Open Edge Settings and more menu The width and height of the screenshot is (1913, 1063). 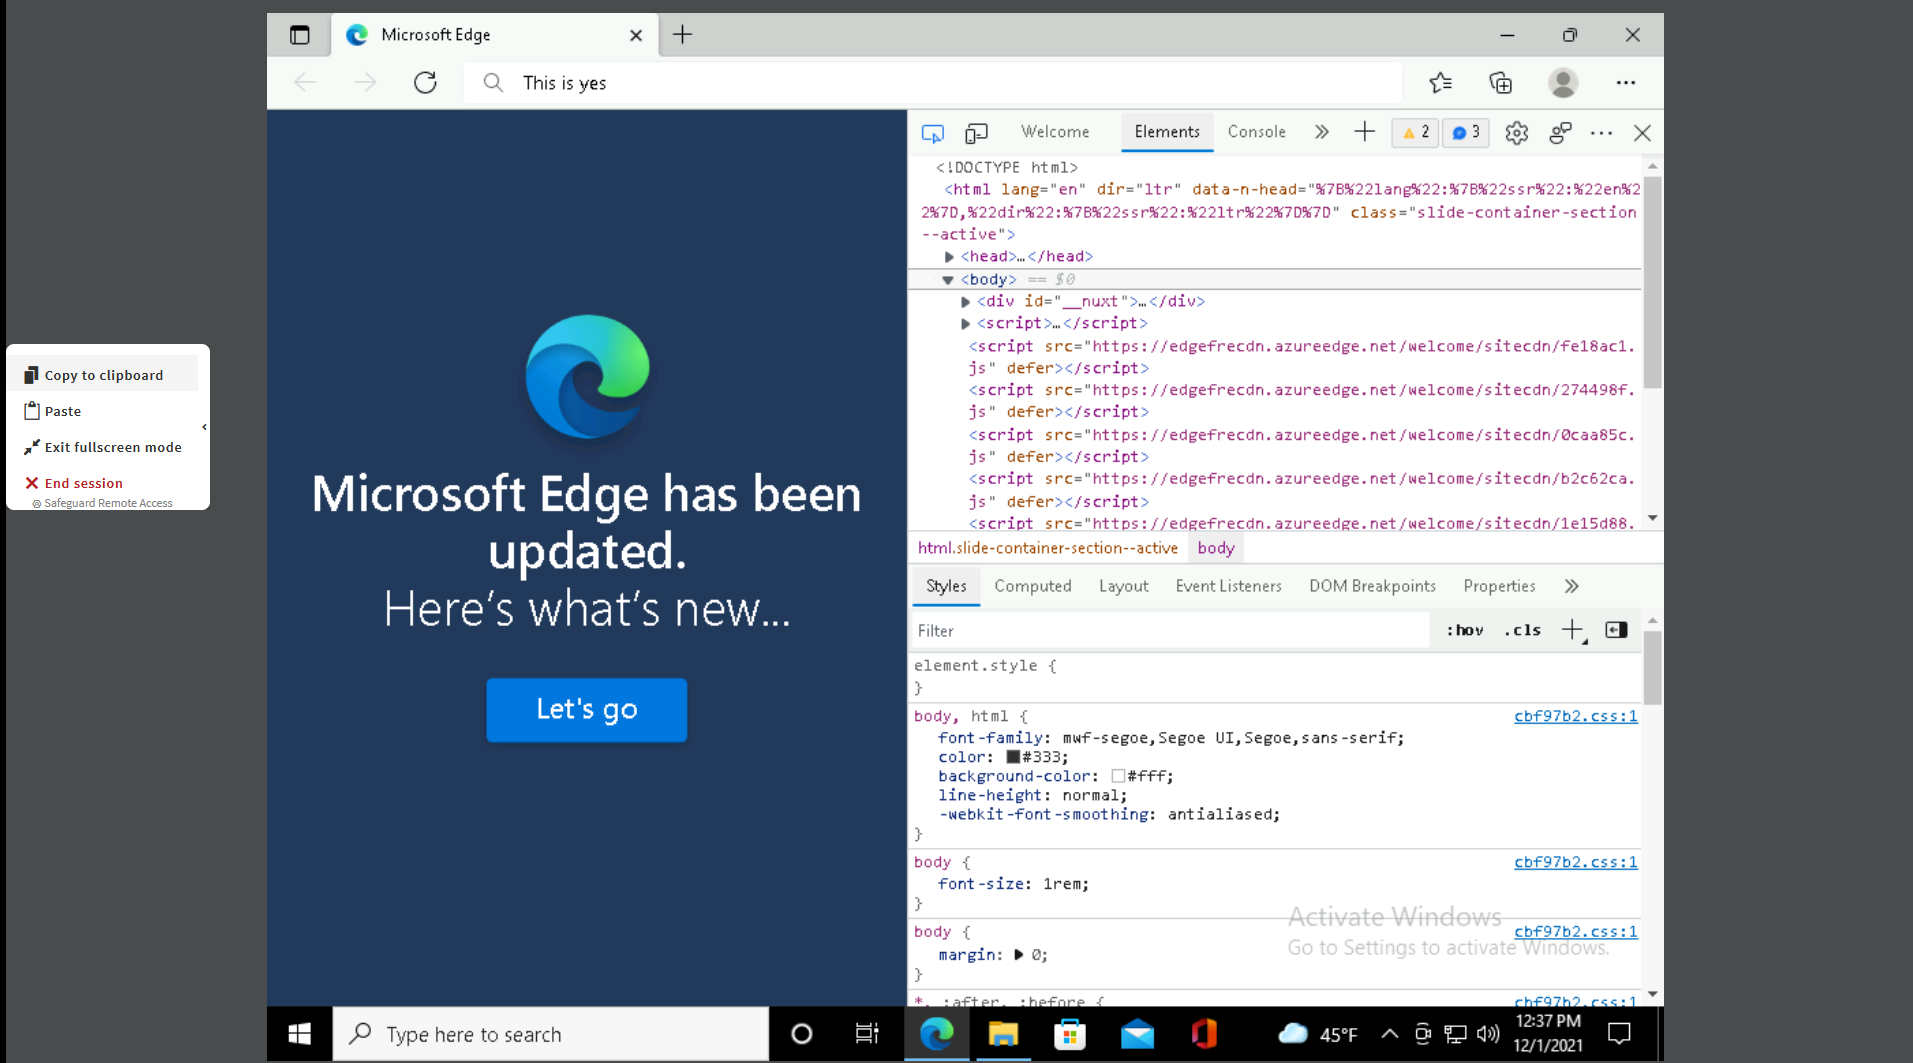1626,83
